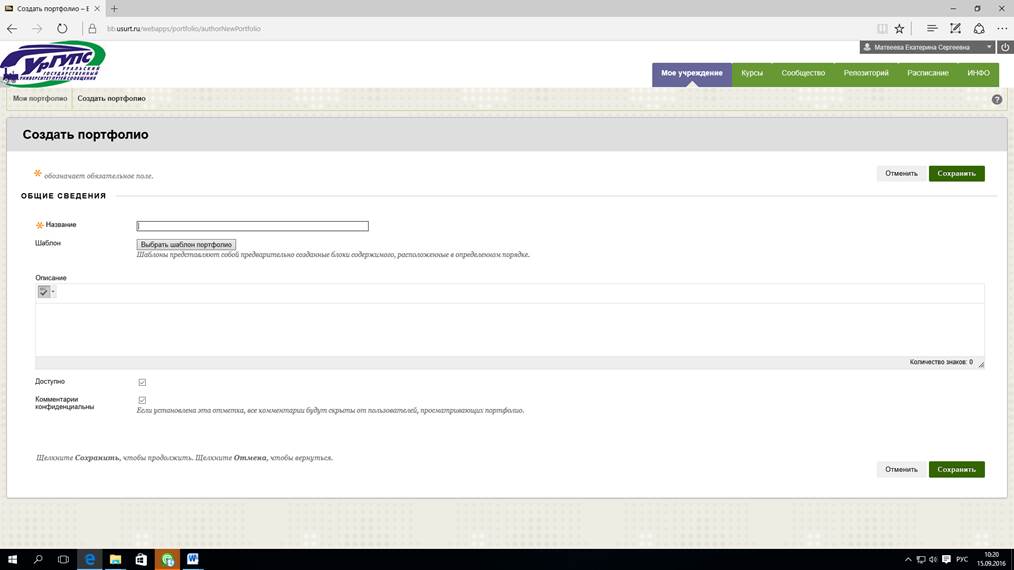Toggle the Доступно checkbox
This screenshot has height=570, width=1014.
[142, 382]
